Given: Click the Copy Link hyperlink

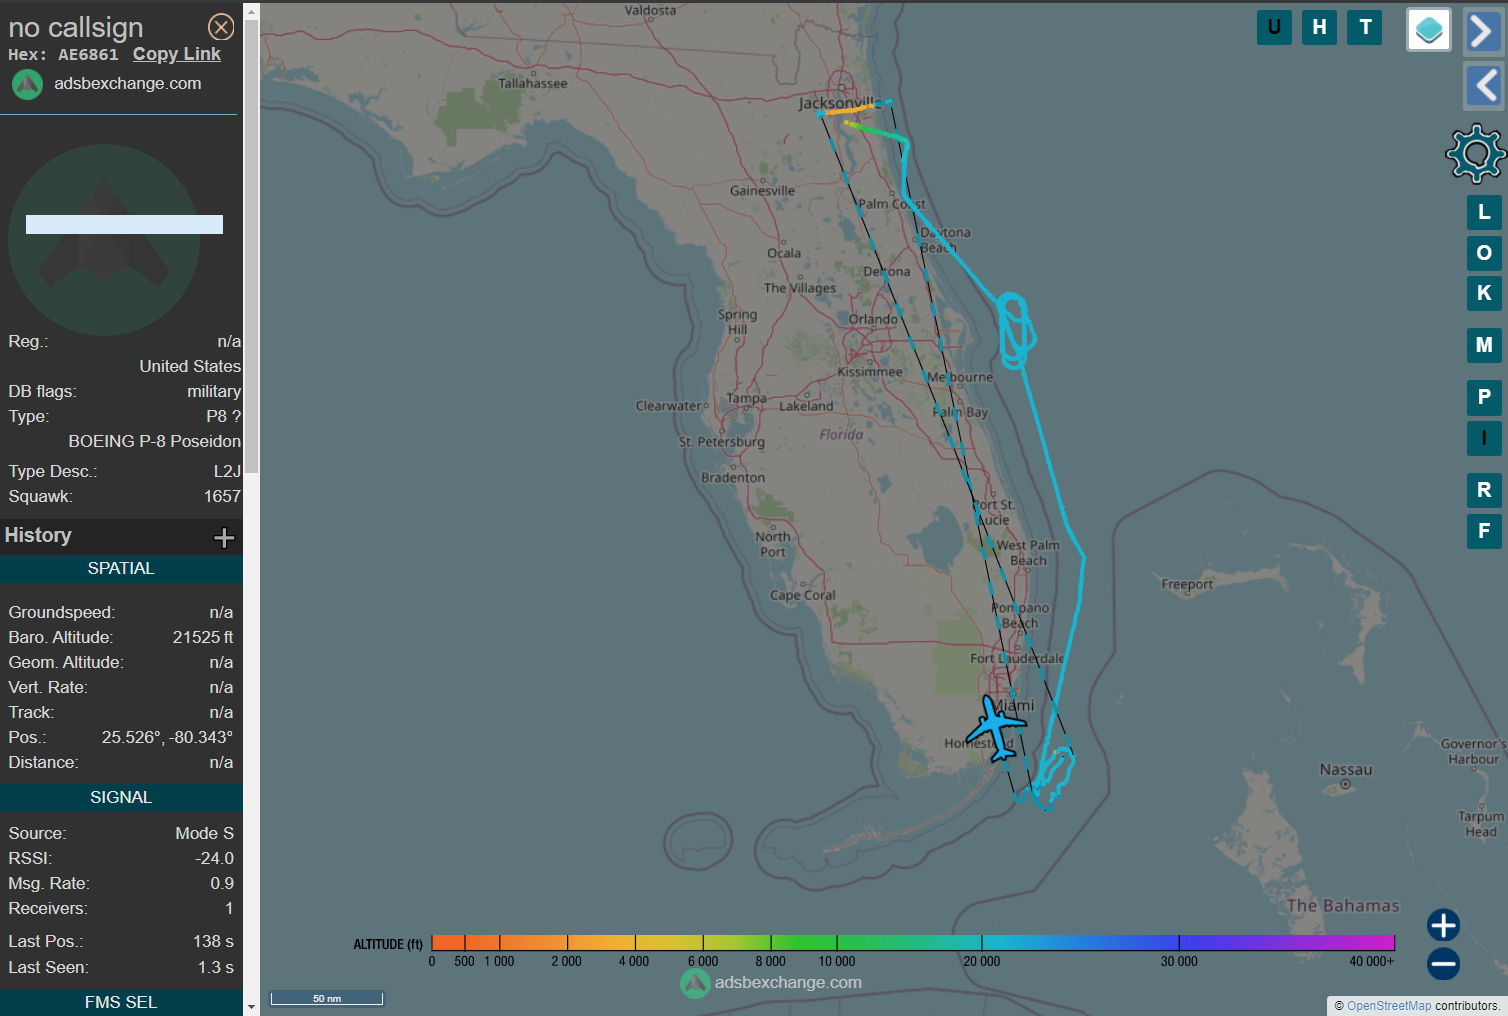Looking at the screenshot, I should point(177,54).
